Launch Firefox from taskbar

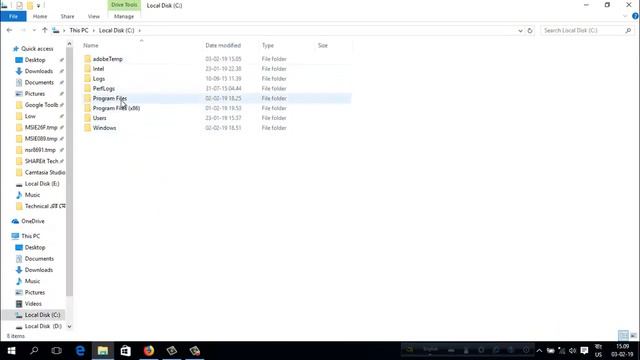(x=149, y=351)
